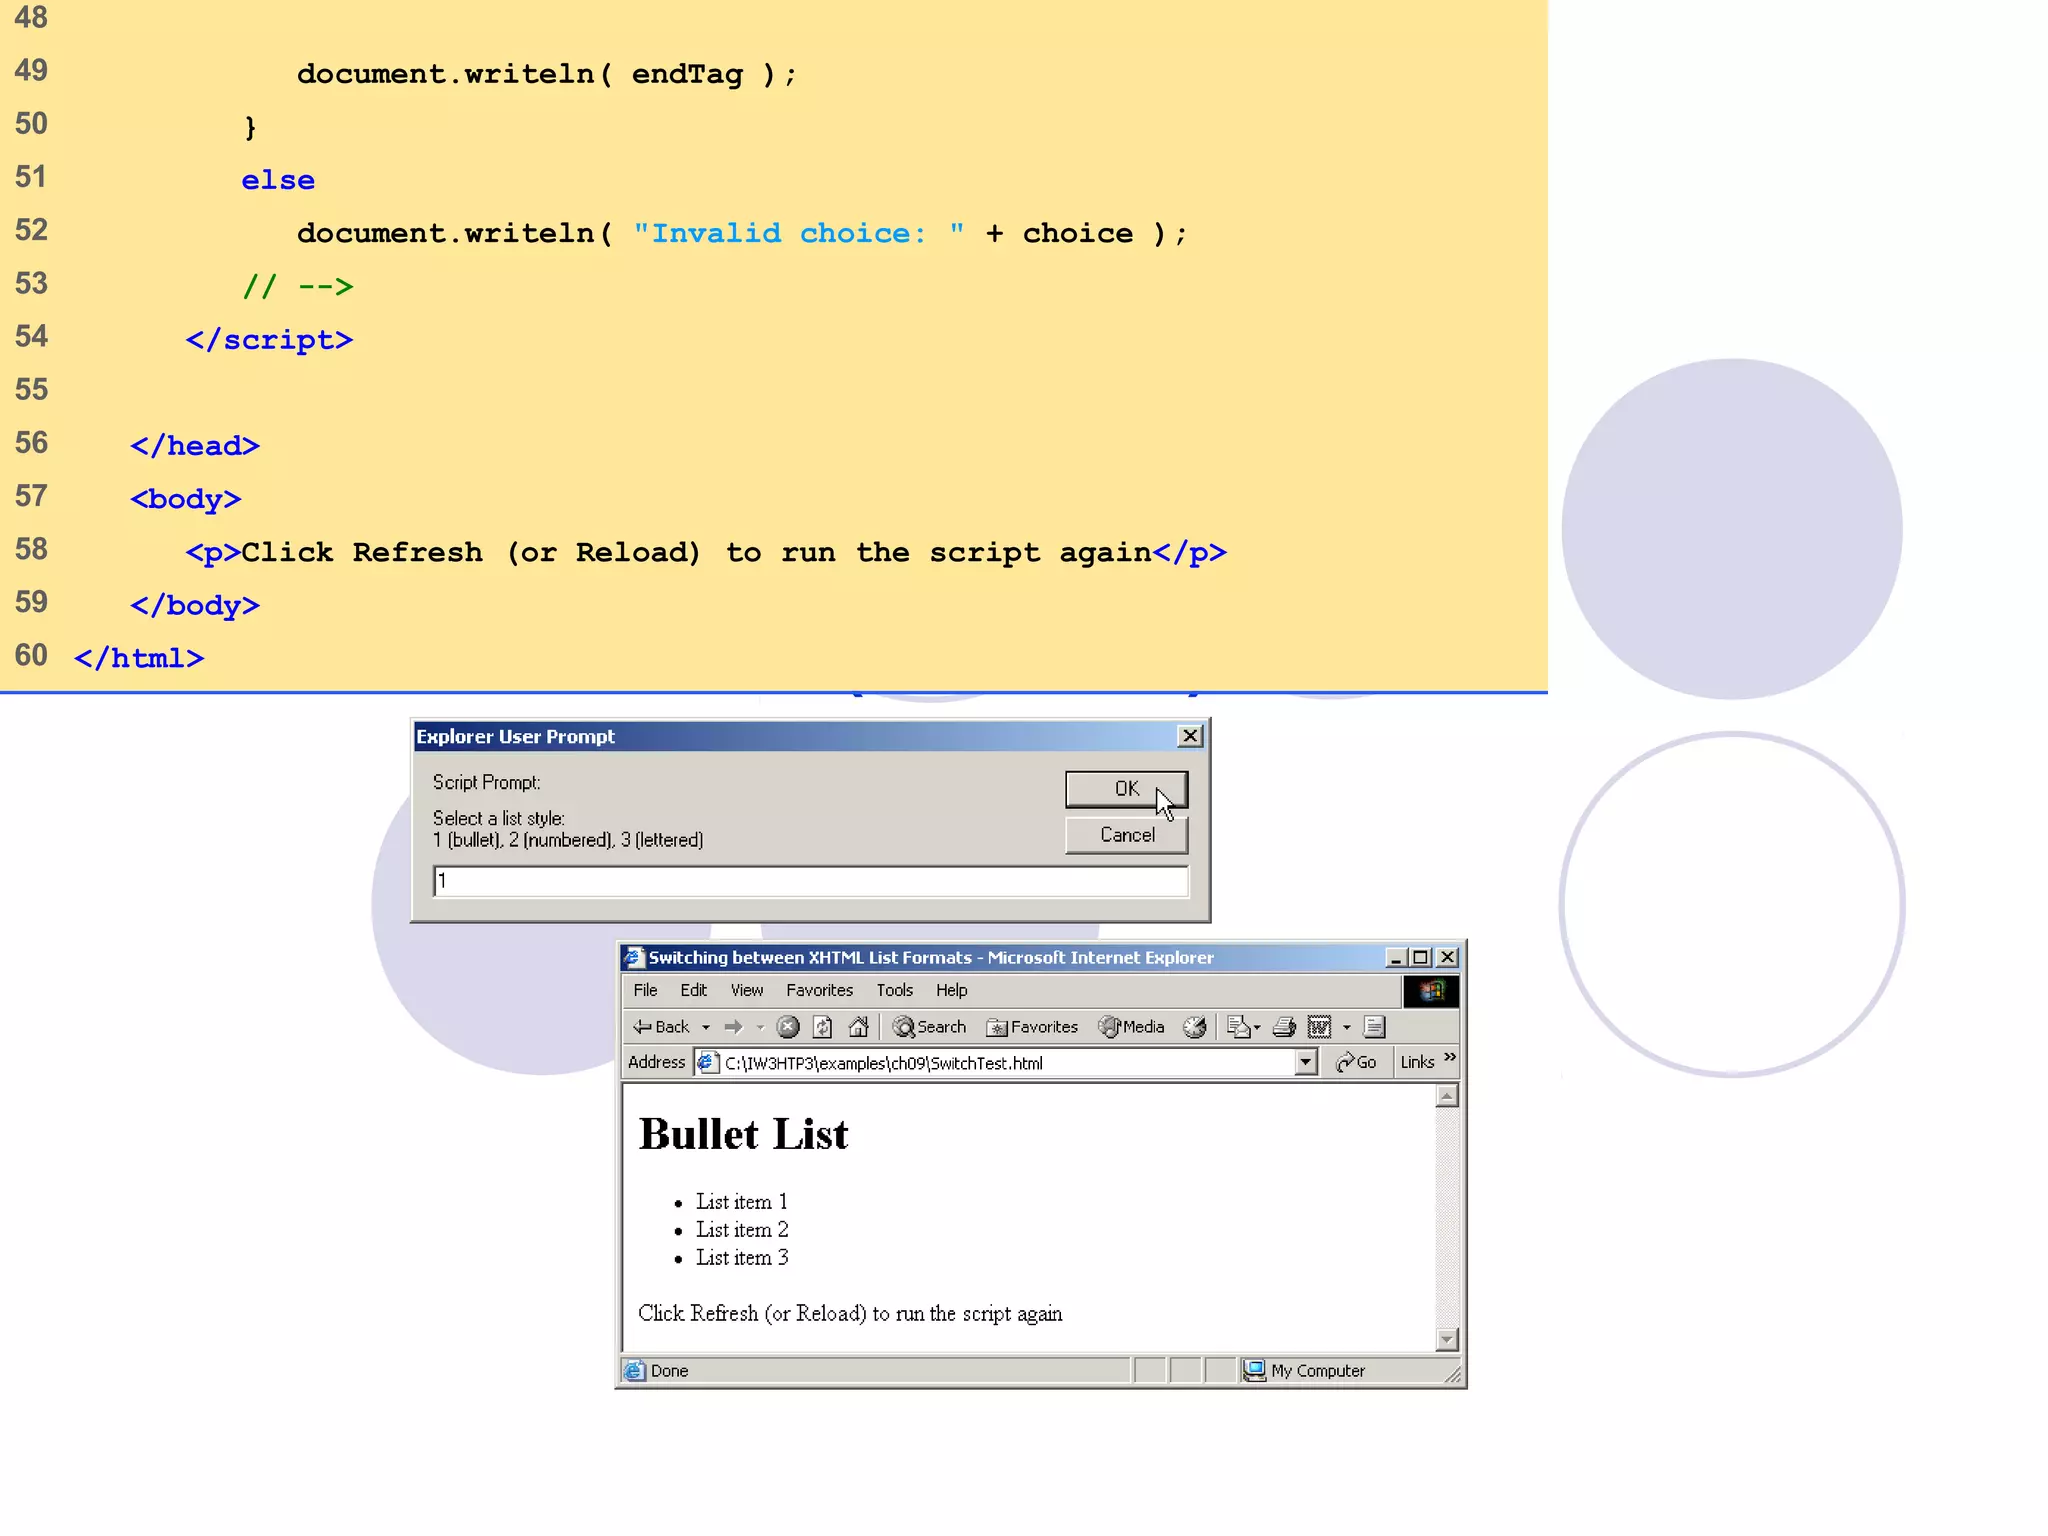Viewport: 2048px width, 1536px height.
Task: Click the scroll up arrow in the browser
Action: (1447, 1097)
